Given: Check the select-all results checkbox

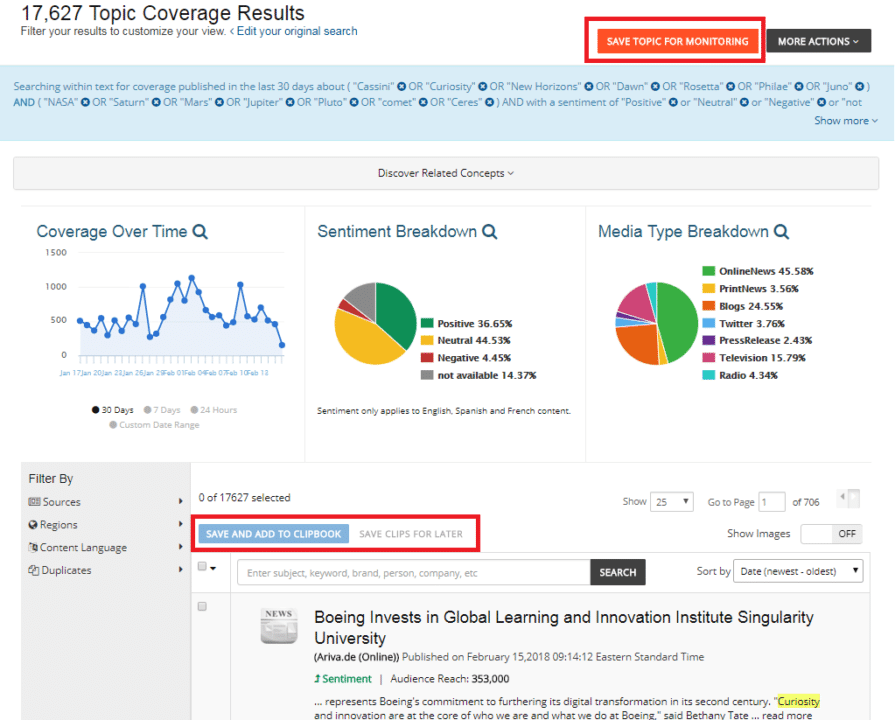Looking at the screenshot, I should click(x=202, y=566).
